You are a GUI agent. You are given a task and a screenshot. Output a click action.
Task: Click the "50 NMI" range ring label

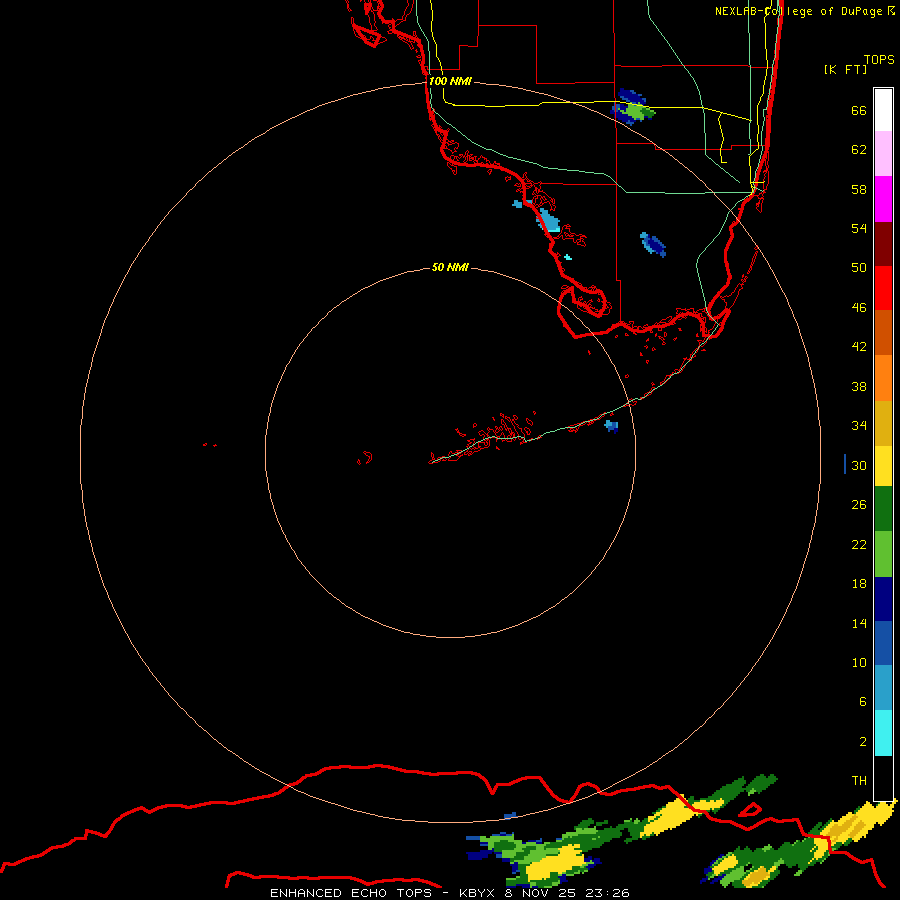(x=450, y=267)
